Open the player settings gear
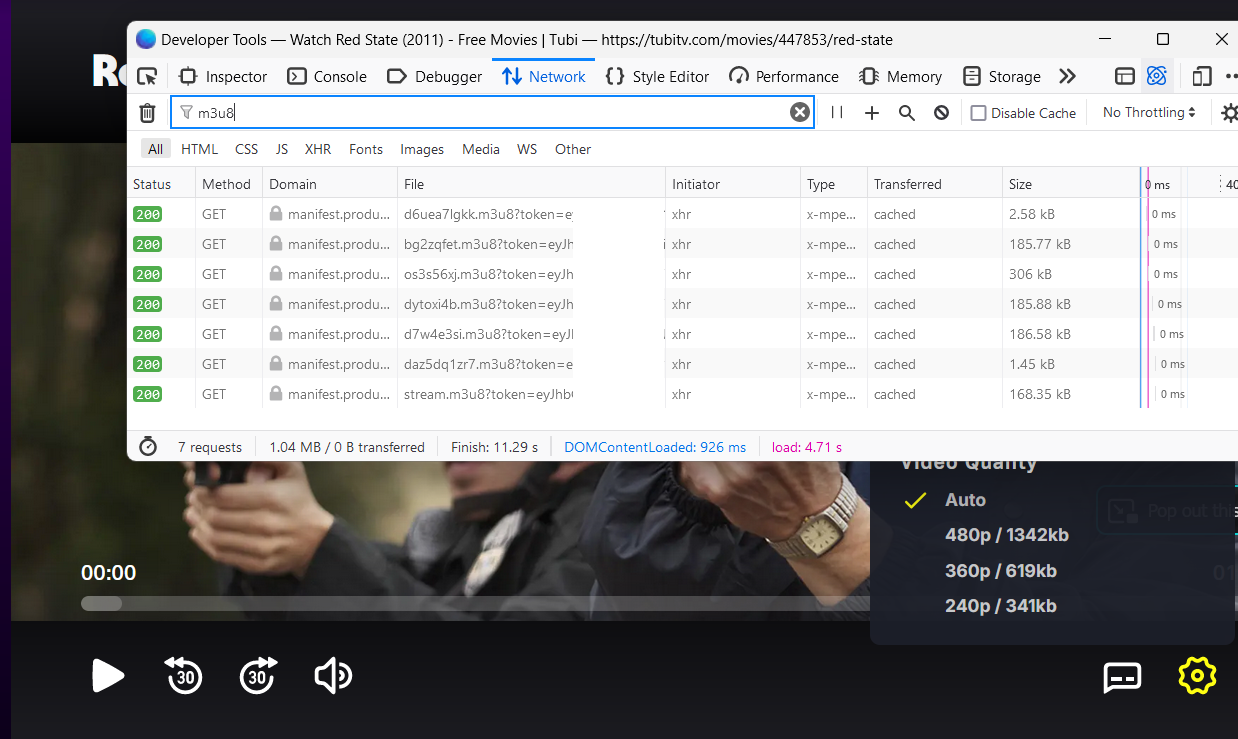The width and height of the screenshot is (1238, 739). pos(1197,676)
